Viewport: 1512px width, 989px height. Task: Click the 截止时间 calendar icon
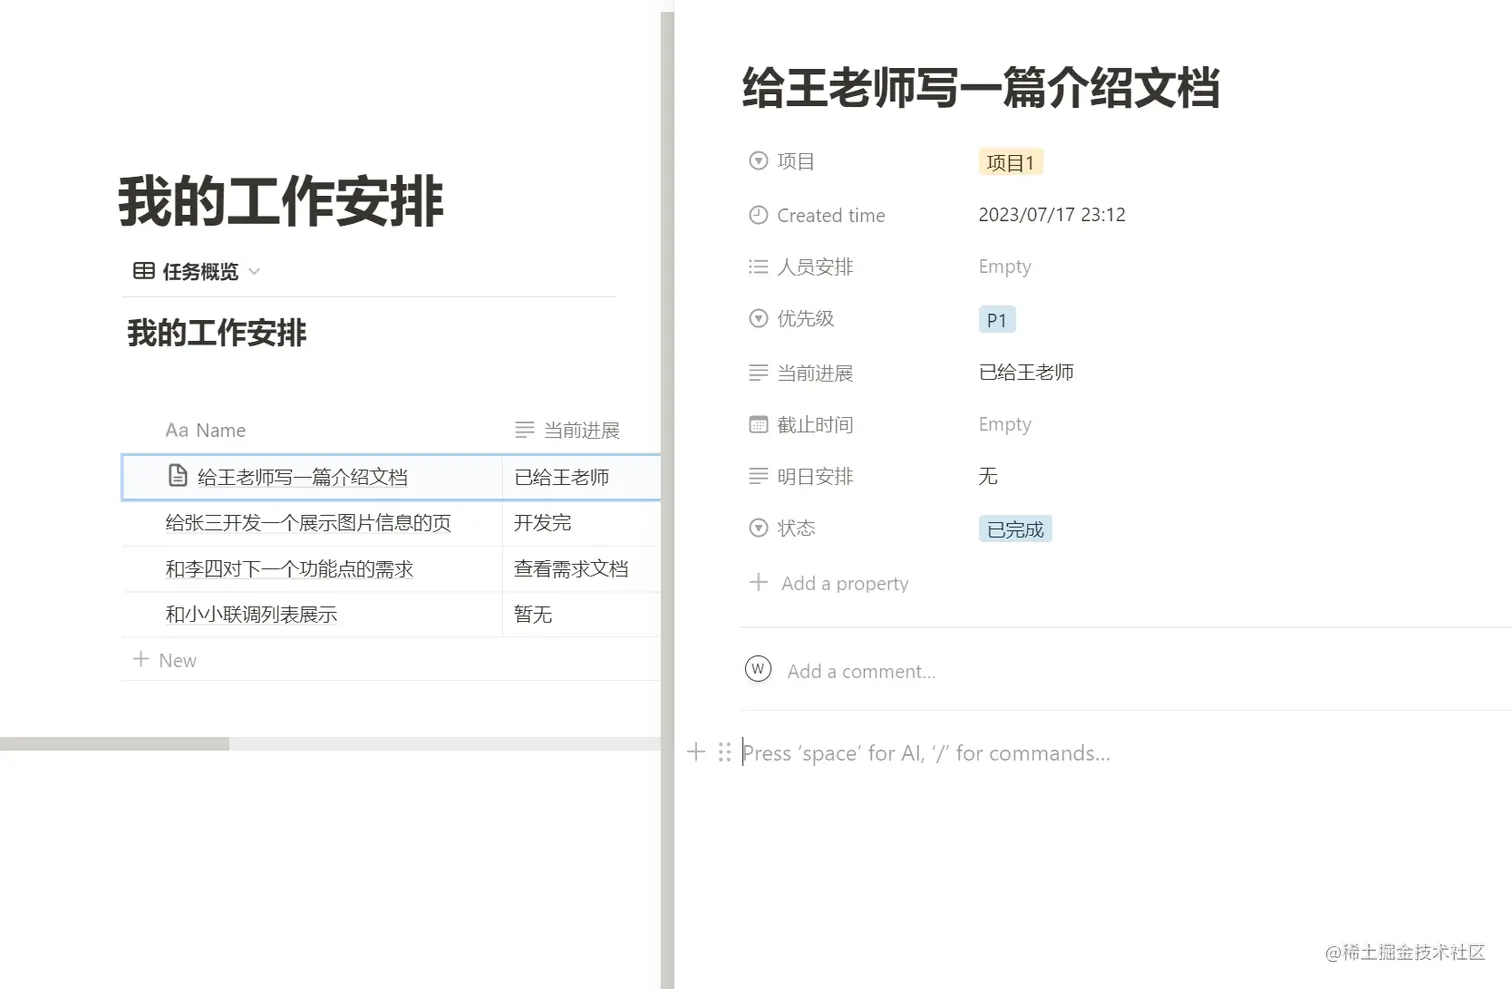(758, 425)
